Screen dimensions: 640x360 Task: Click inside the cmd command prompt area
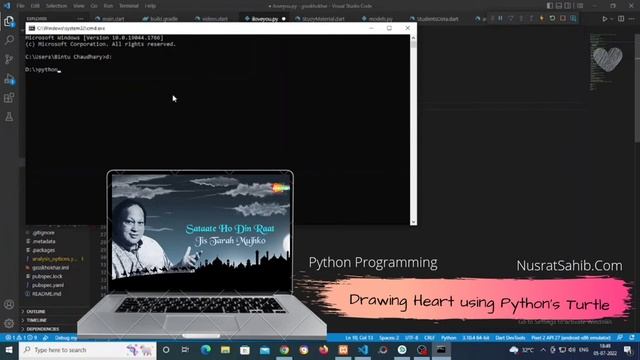(218, 129)
